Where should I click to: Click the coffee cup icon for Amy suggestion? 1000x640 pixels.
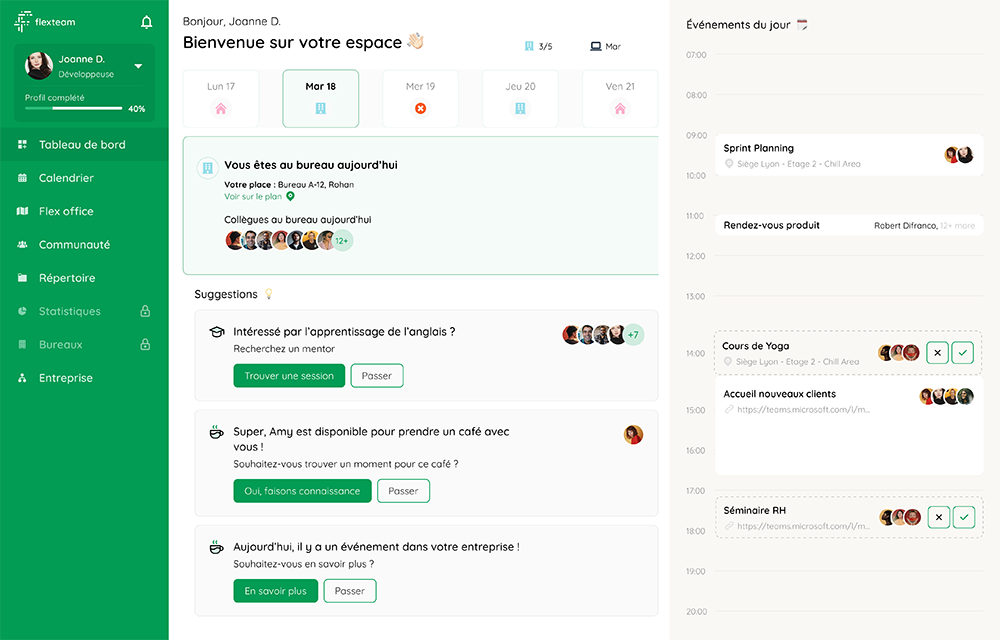coord(215,433)
